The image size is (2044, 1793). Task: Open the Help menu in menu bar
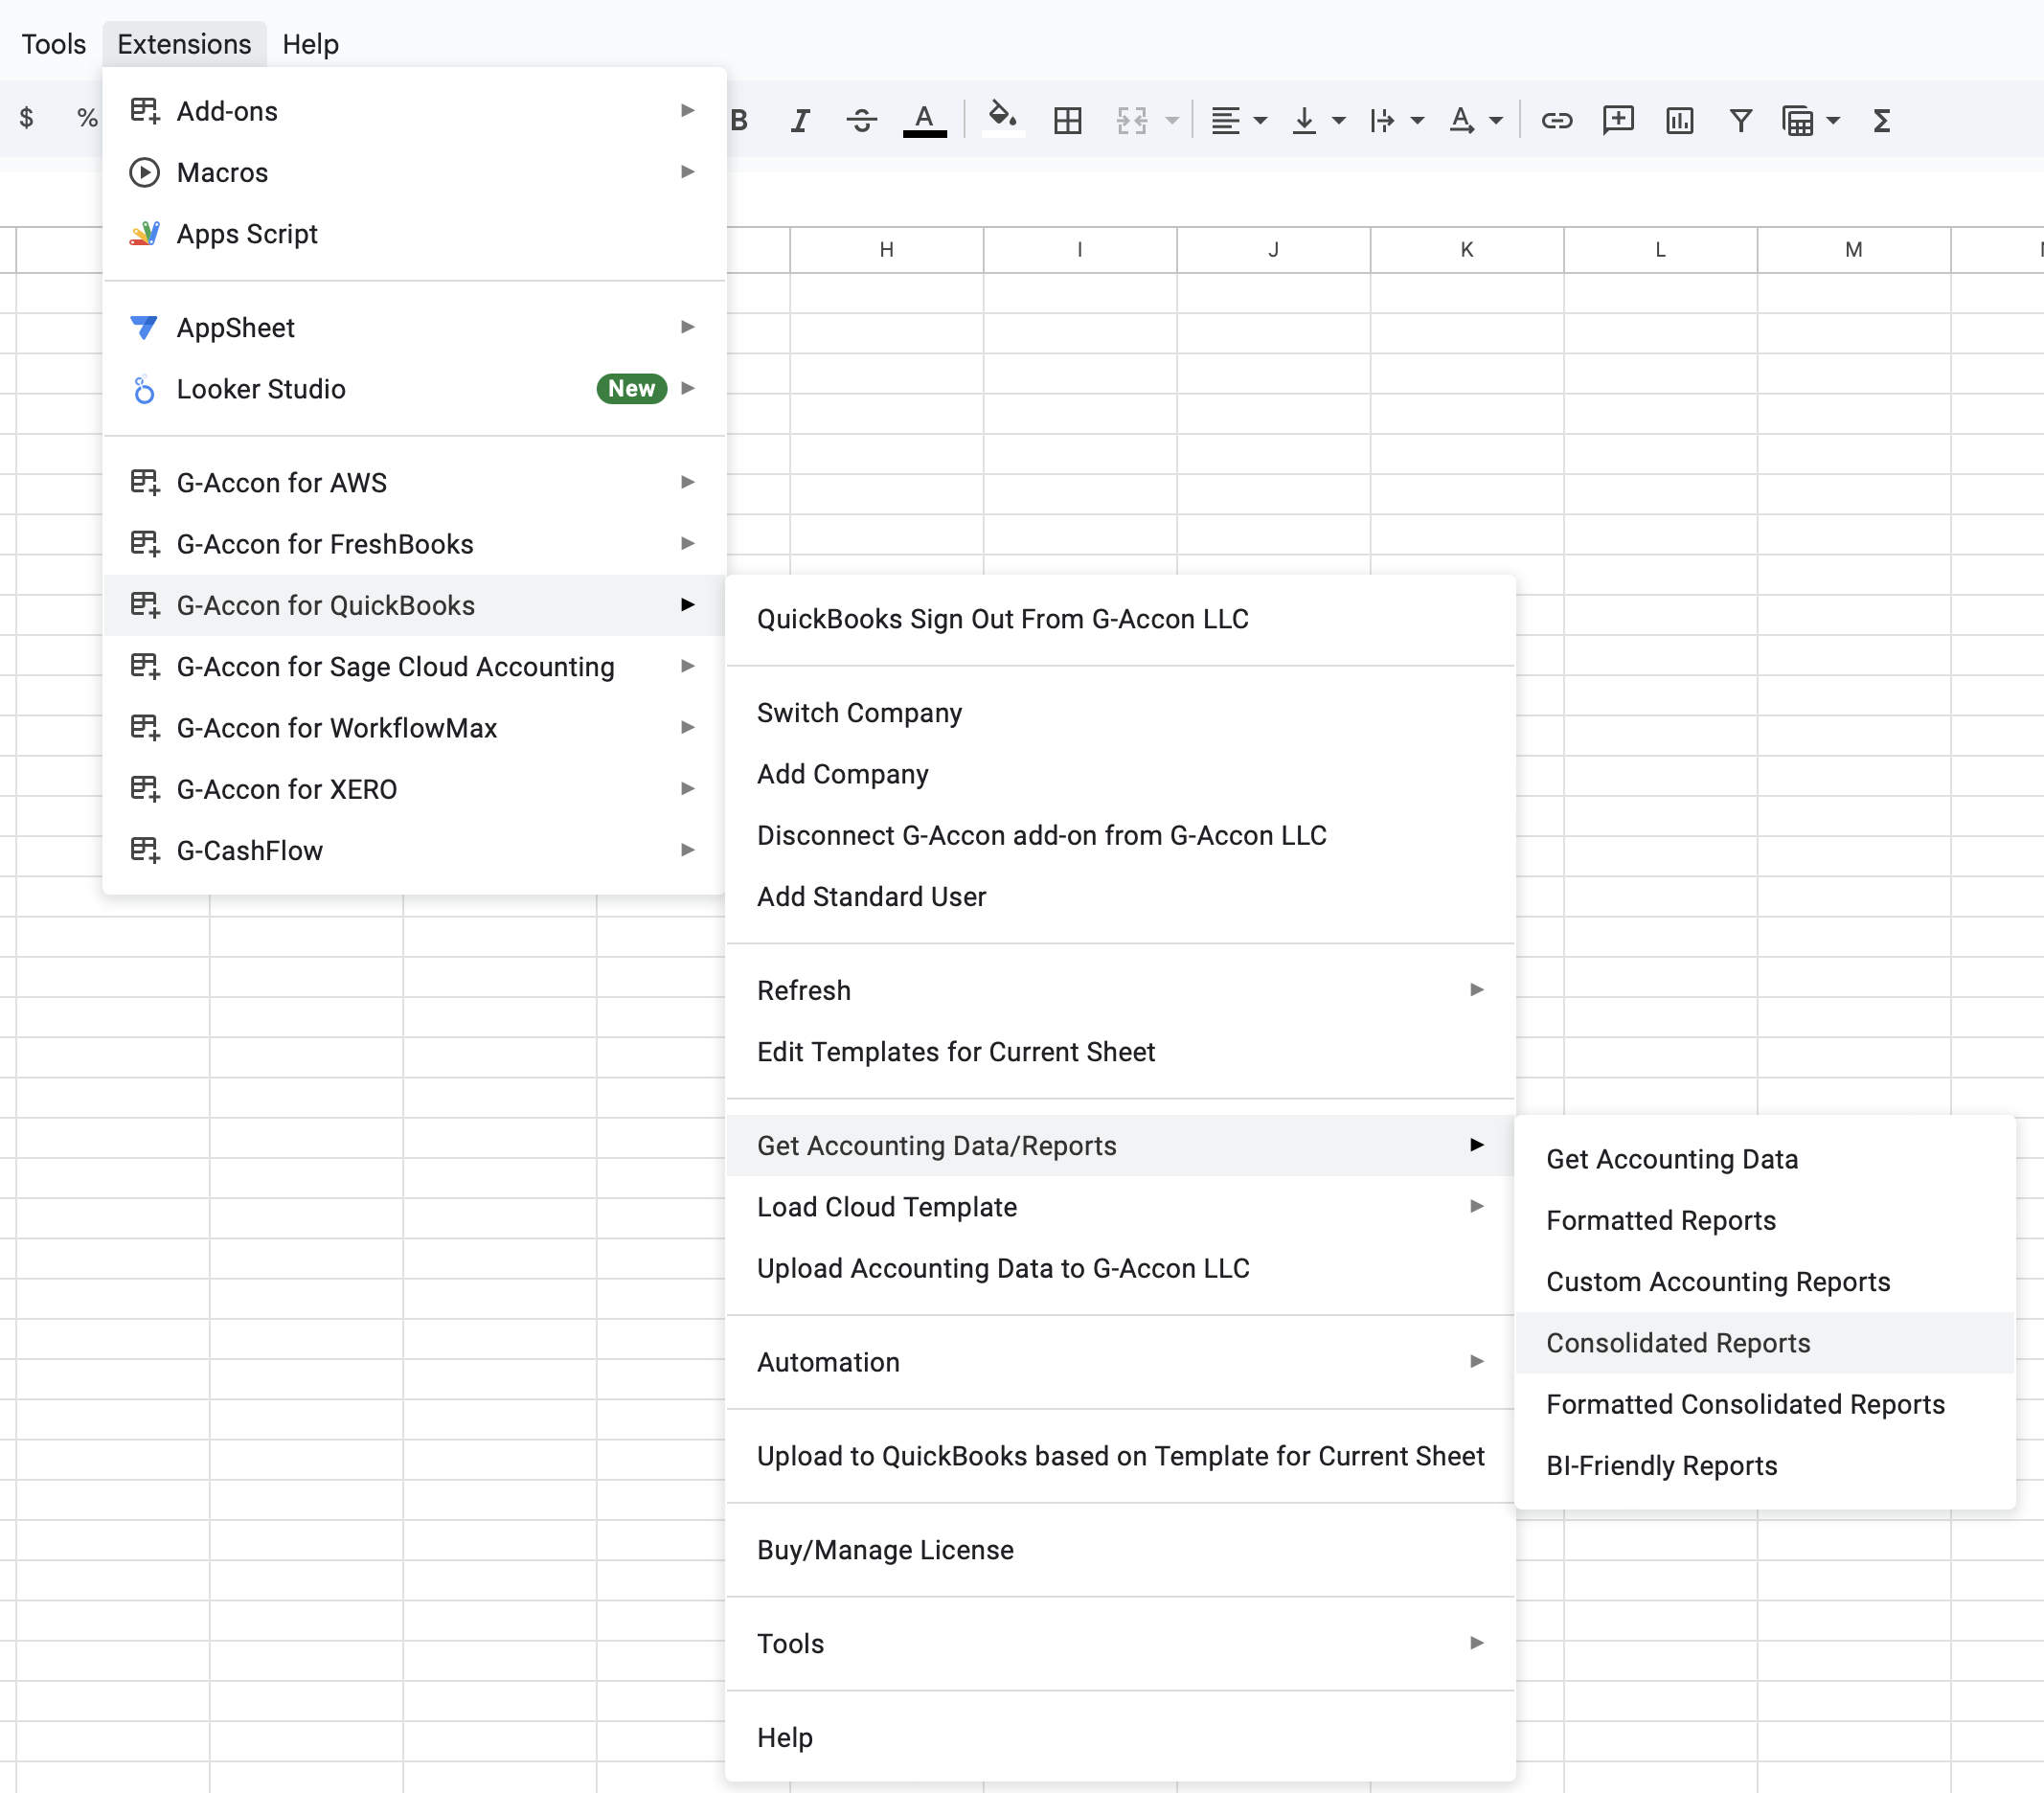pyautogui.click(x=310, y=44)
